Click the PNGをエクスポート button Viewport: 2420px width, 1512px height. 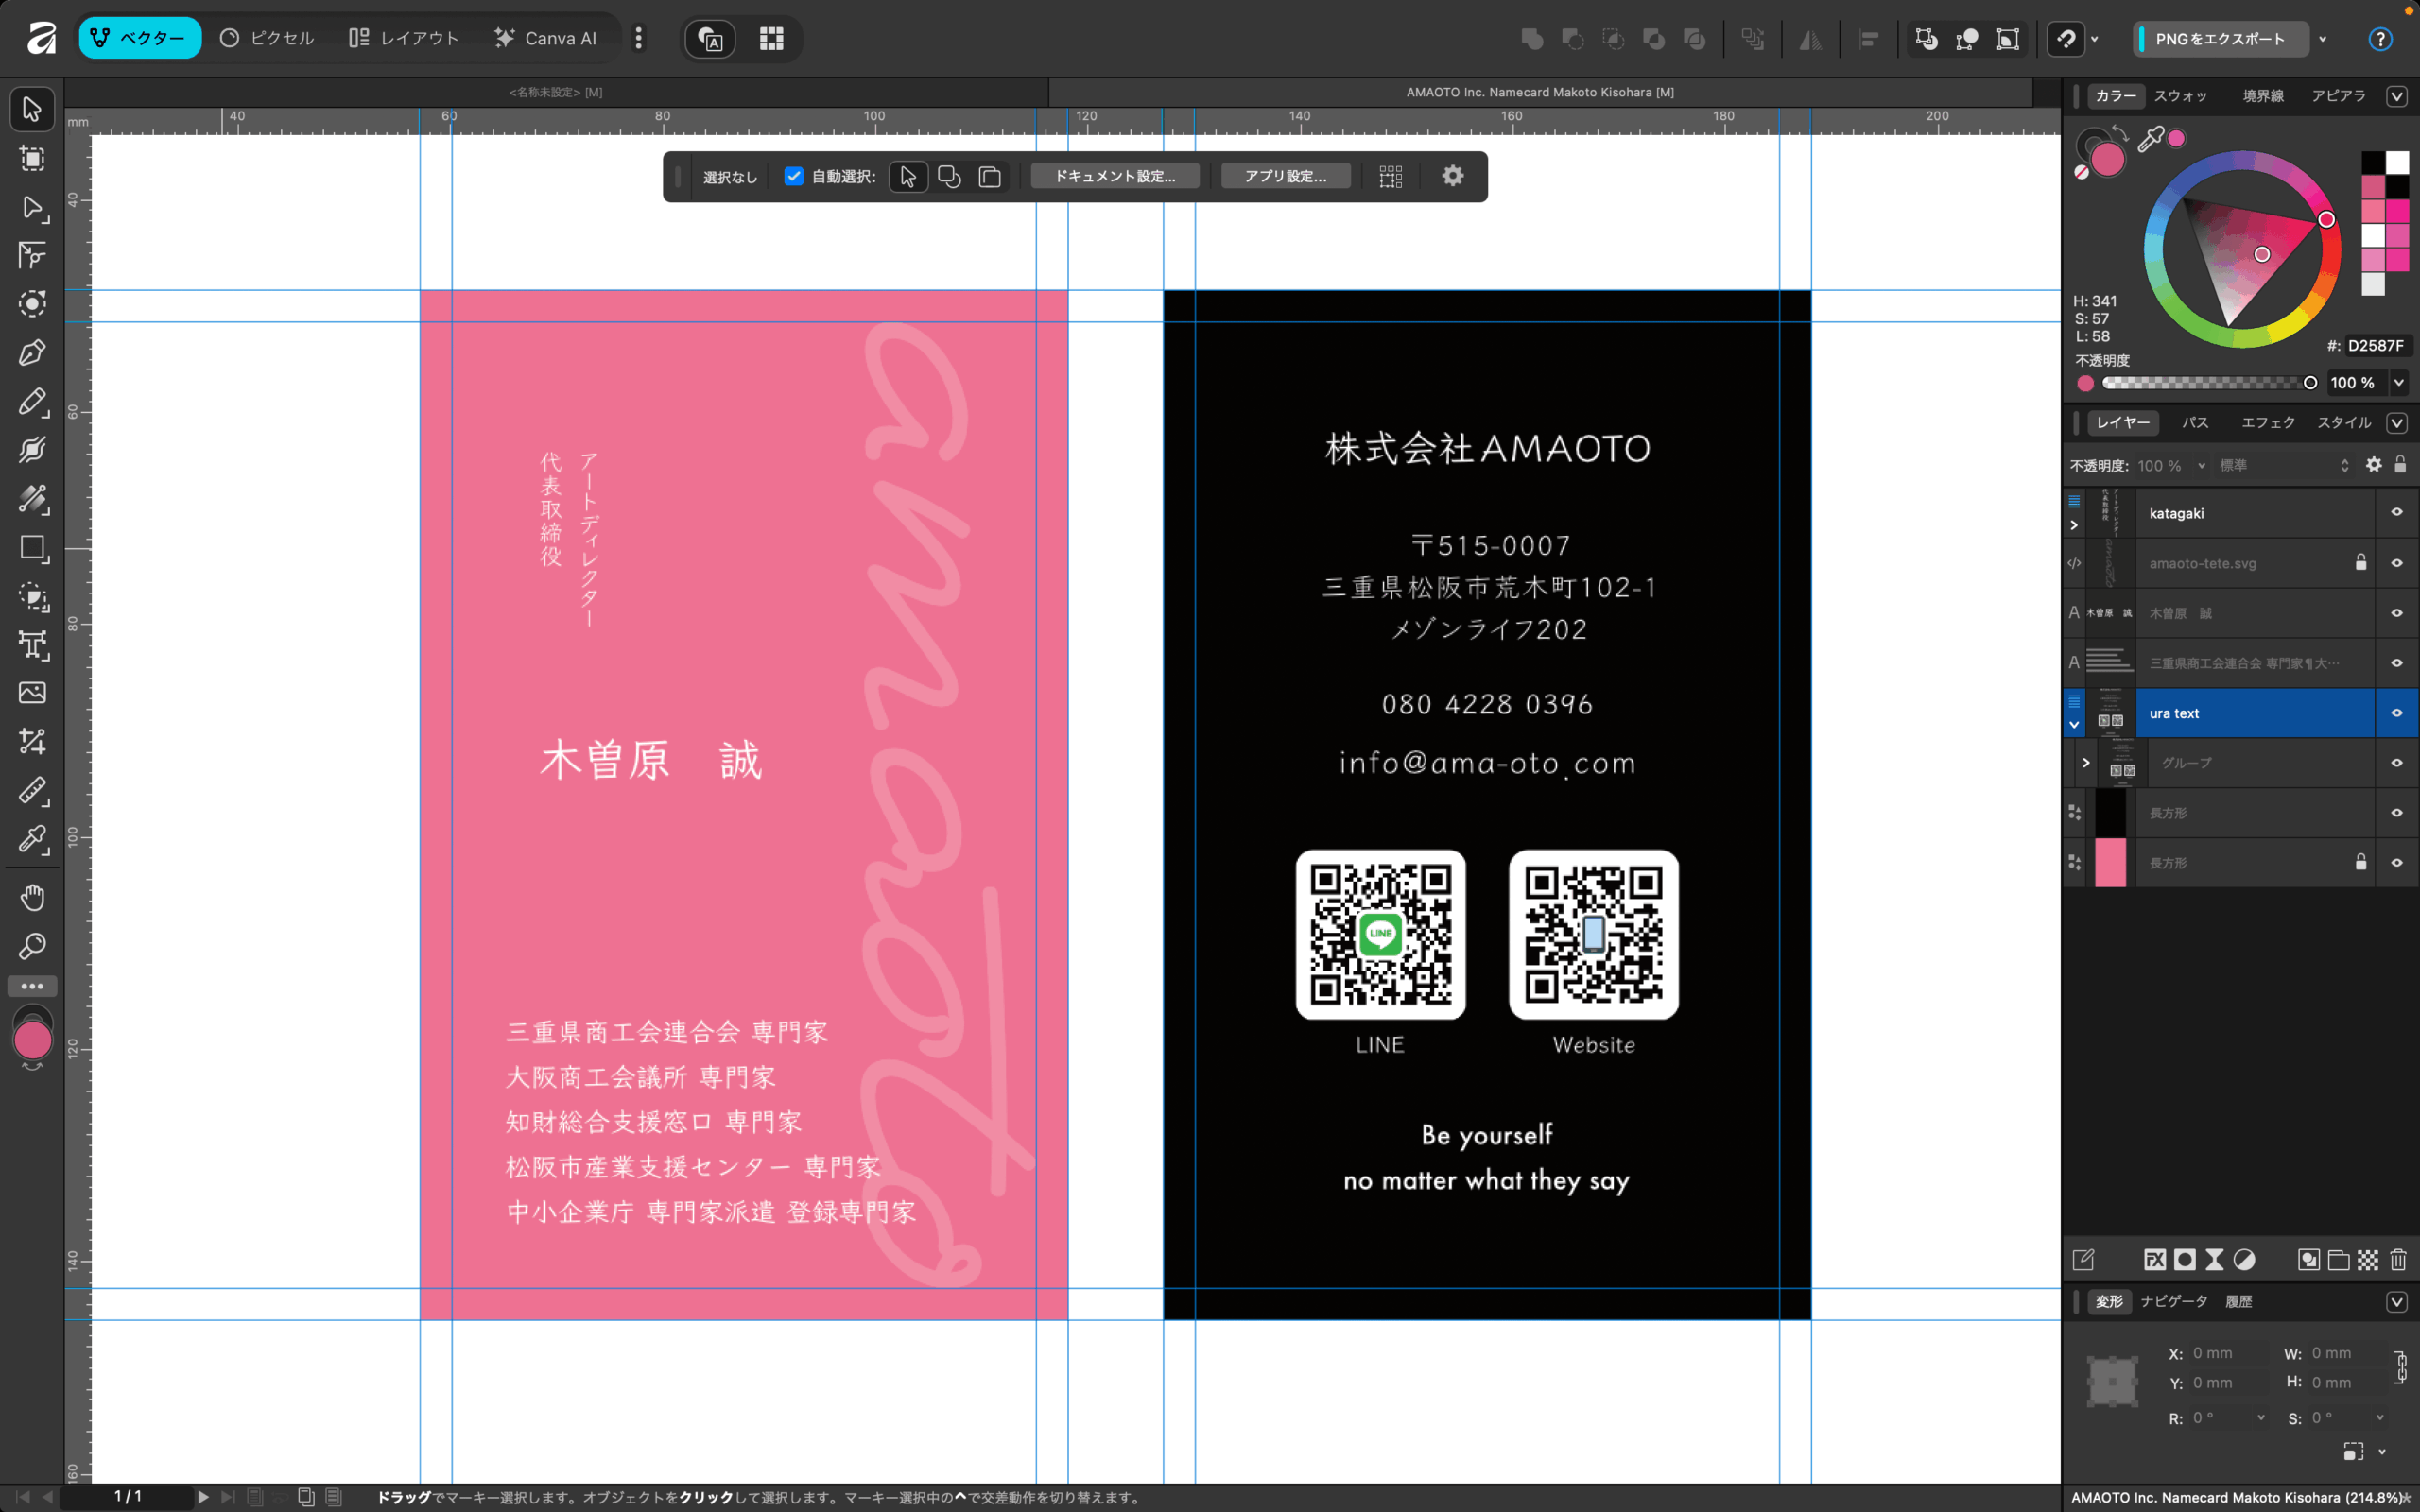(x=2220, y=38)
